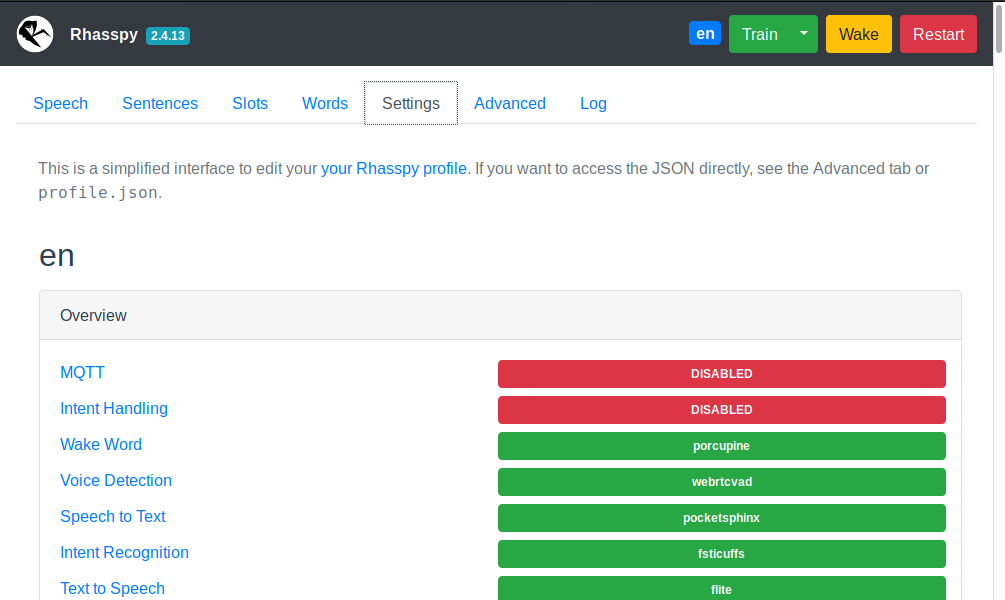
Task: Click the Intent Handling DISABLED badge
Action: point(722,410)
